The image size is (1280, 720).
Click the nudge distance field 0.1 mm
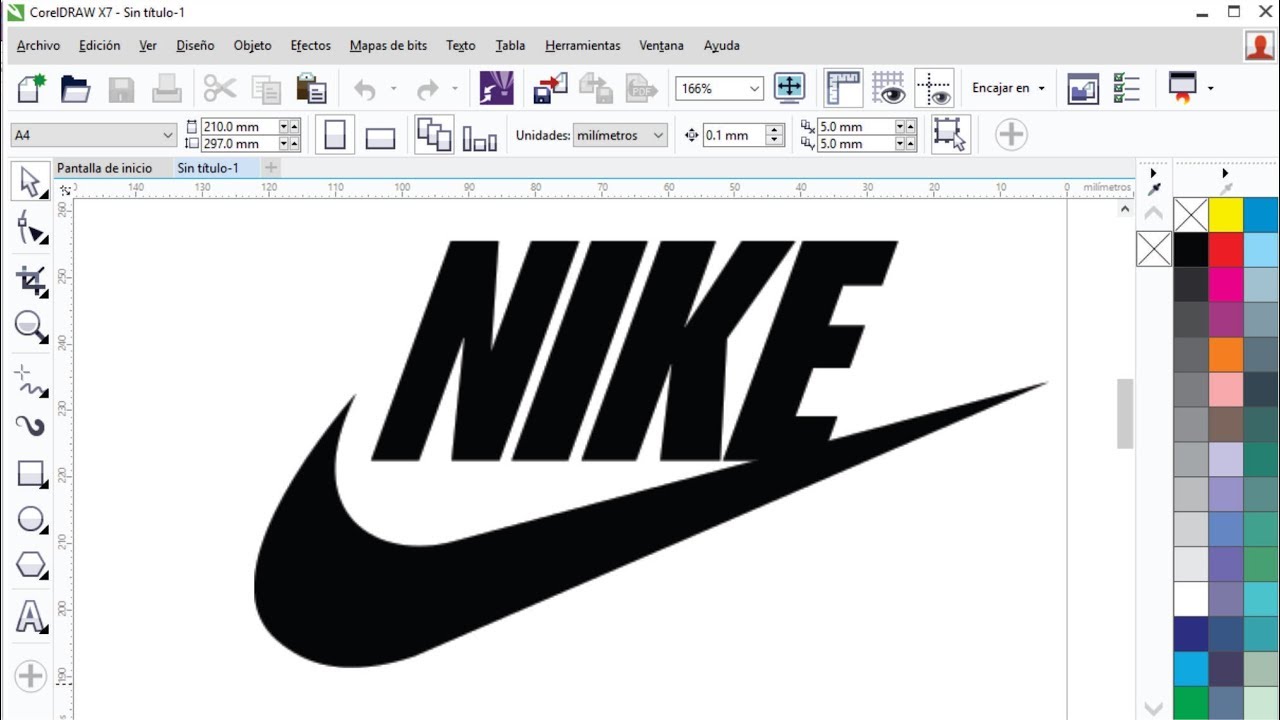(x=734, y=135)
